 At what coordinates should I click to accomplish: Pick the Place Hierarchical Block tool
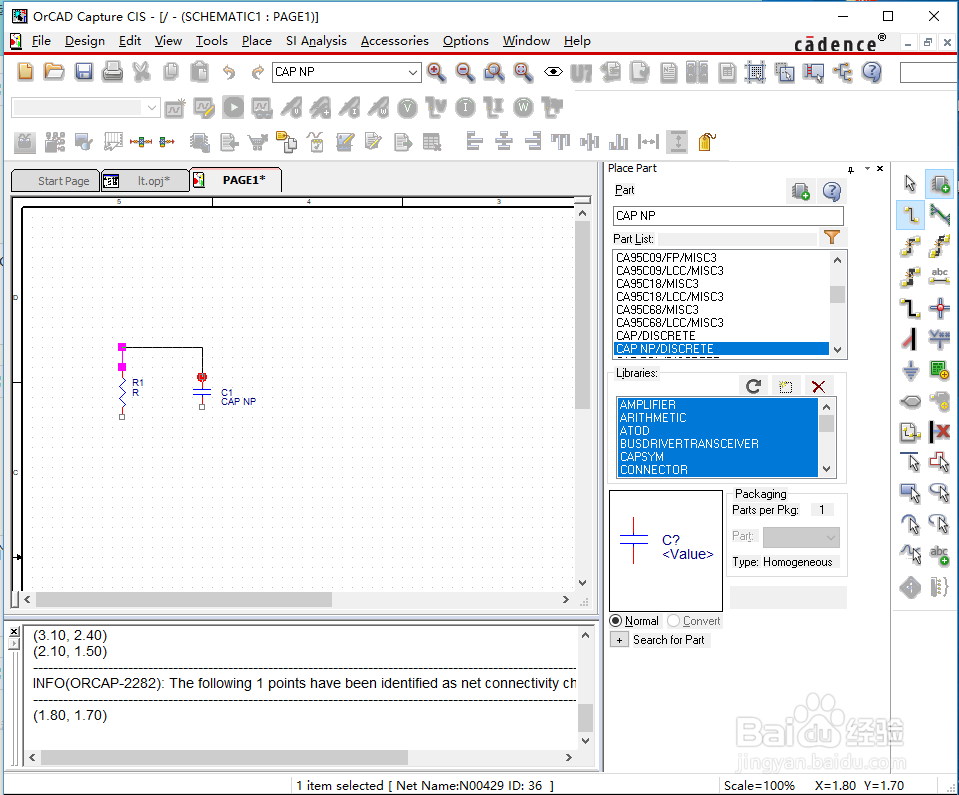(939, 370)
